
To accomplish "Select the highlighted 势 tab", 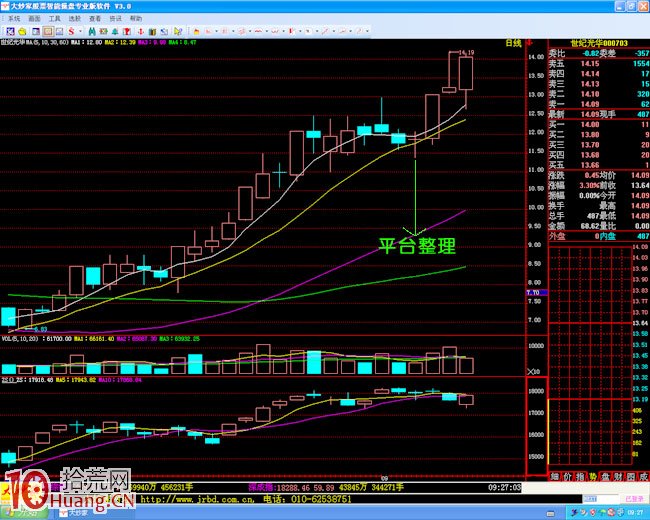I will [593, 476].
